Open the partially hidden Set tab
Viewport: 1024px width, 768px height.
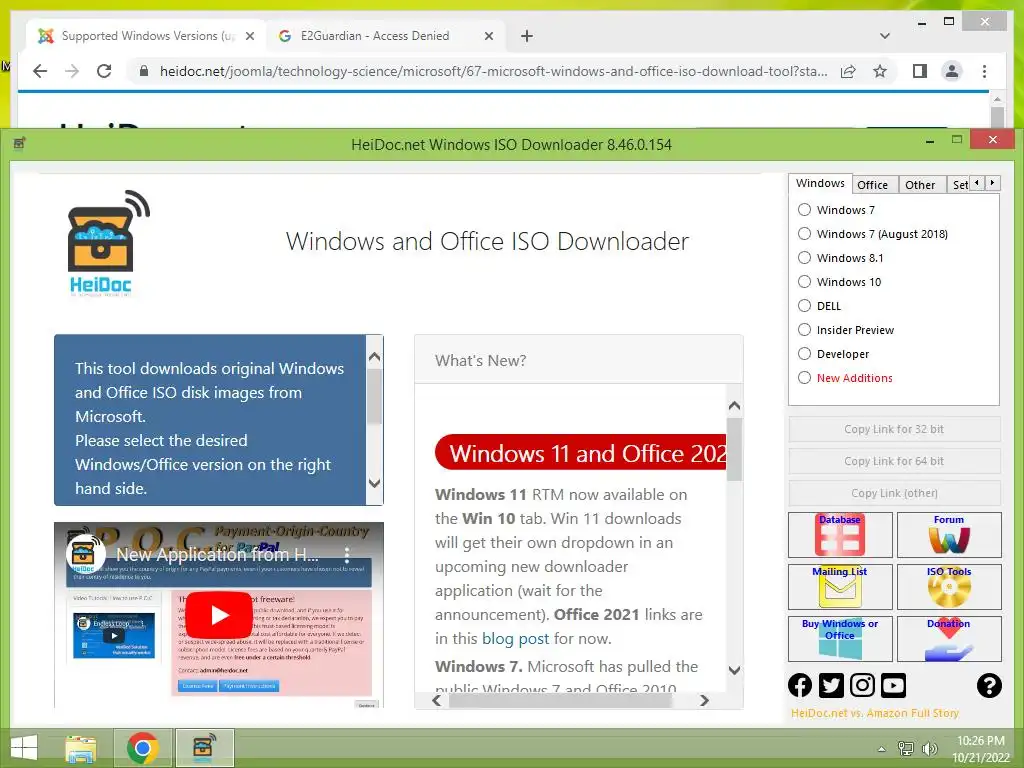pos(959,185)
